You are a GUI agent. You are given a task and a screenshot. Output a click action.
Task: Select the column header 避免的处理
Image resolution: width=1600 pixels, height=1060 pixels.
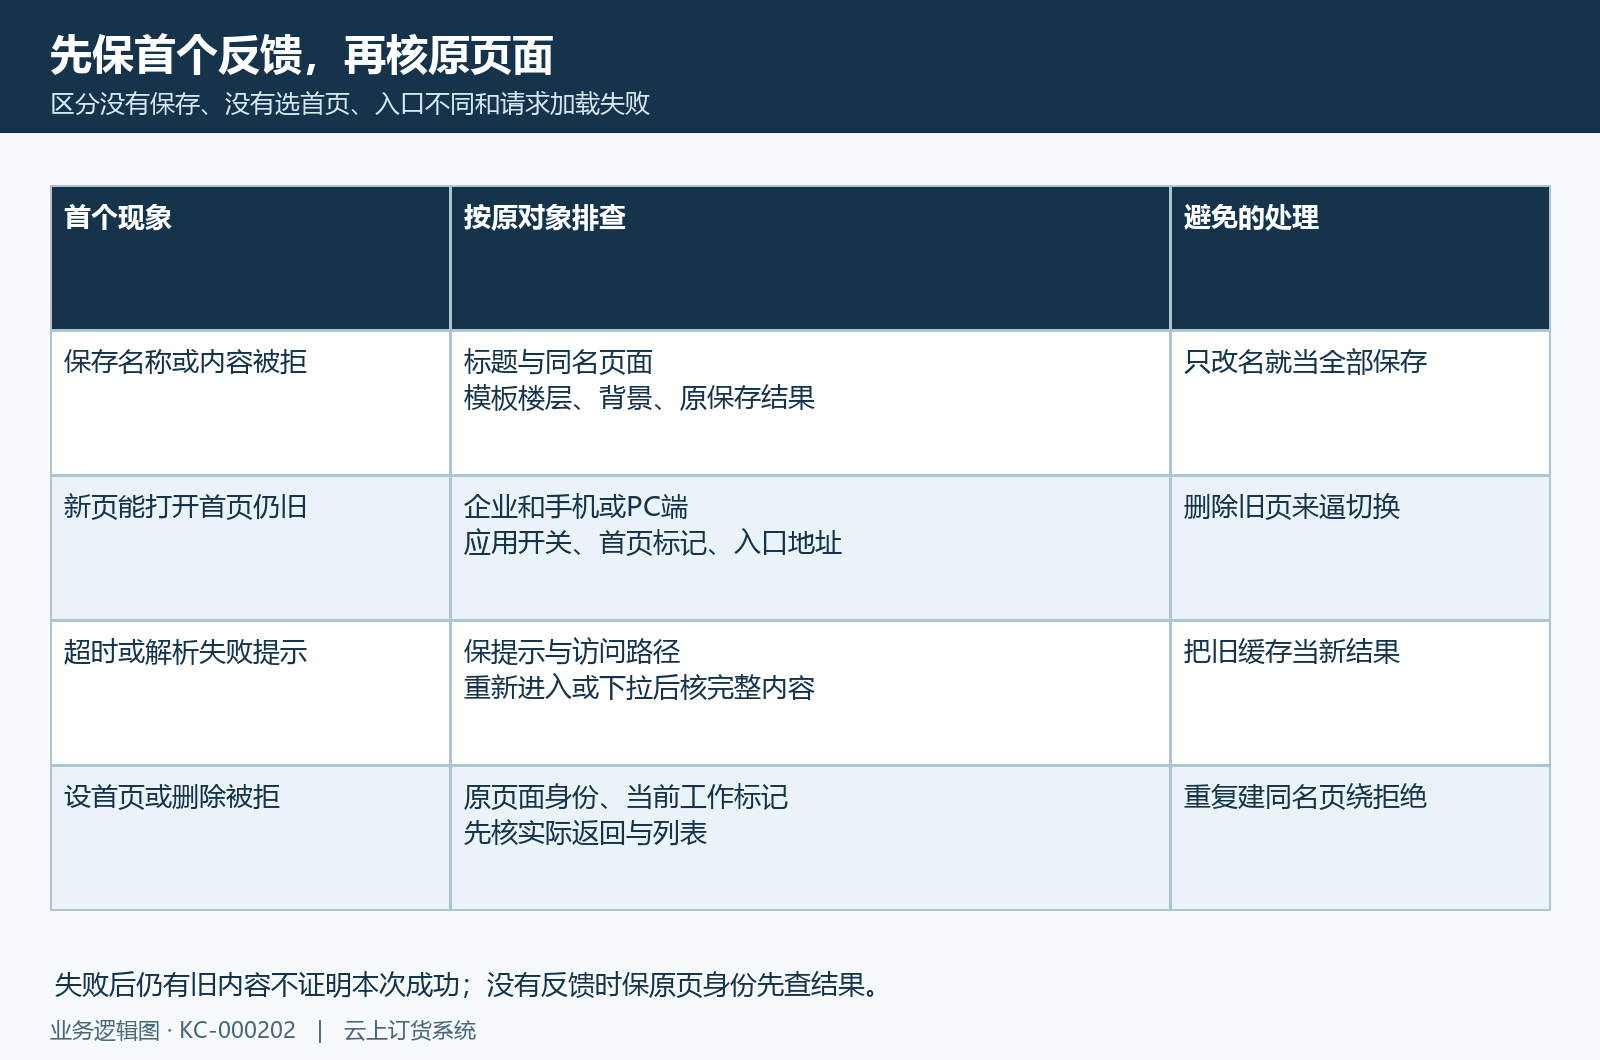pos(1360,258)
